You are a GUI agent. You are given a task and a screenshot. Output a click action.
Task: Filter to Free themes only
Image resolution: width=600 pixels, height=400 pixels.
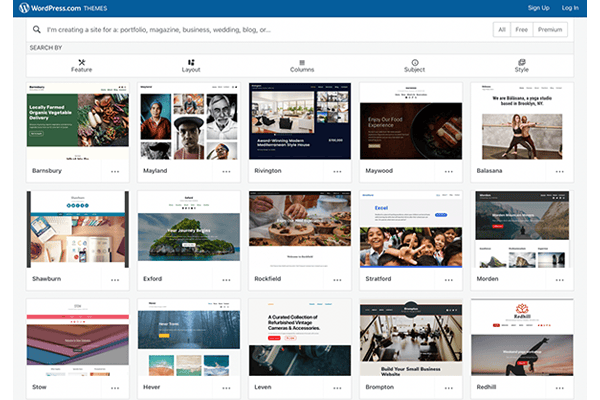coord(521,29)
